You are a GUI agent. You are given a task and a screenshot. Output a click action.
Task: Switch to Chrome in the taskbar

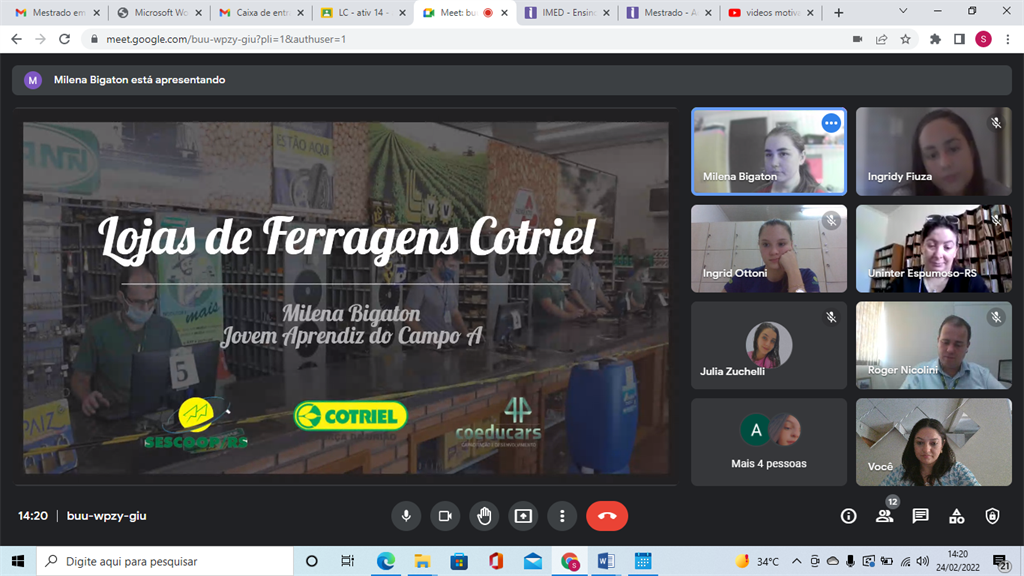click(x=569, y=561)
